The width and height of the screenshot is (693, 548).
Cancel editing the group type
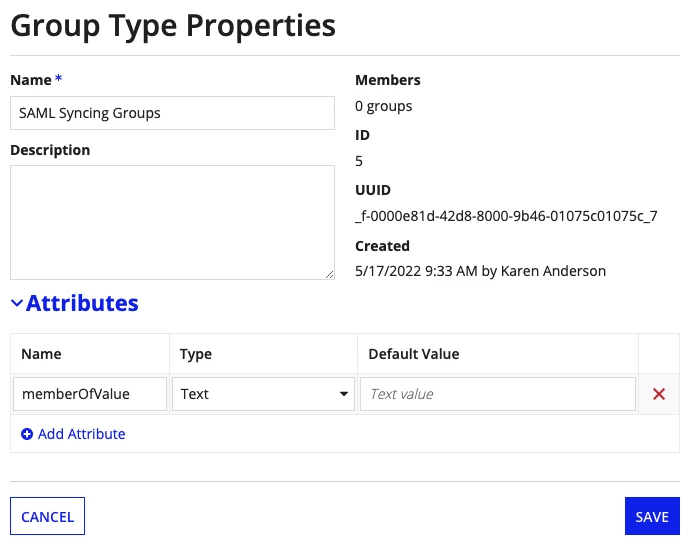[x=48, y=516]
